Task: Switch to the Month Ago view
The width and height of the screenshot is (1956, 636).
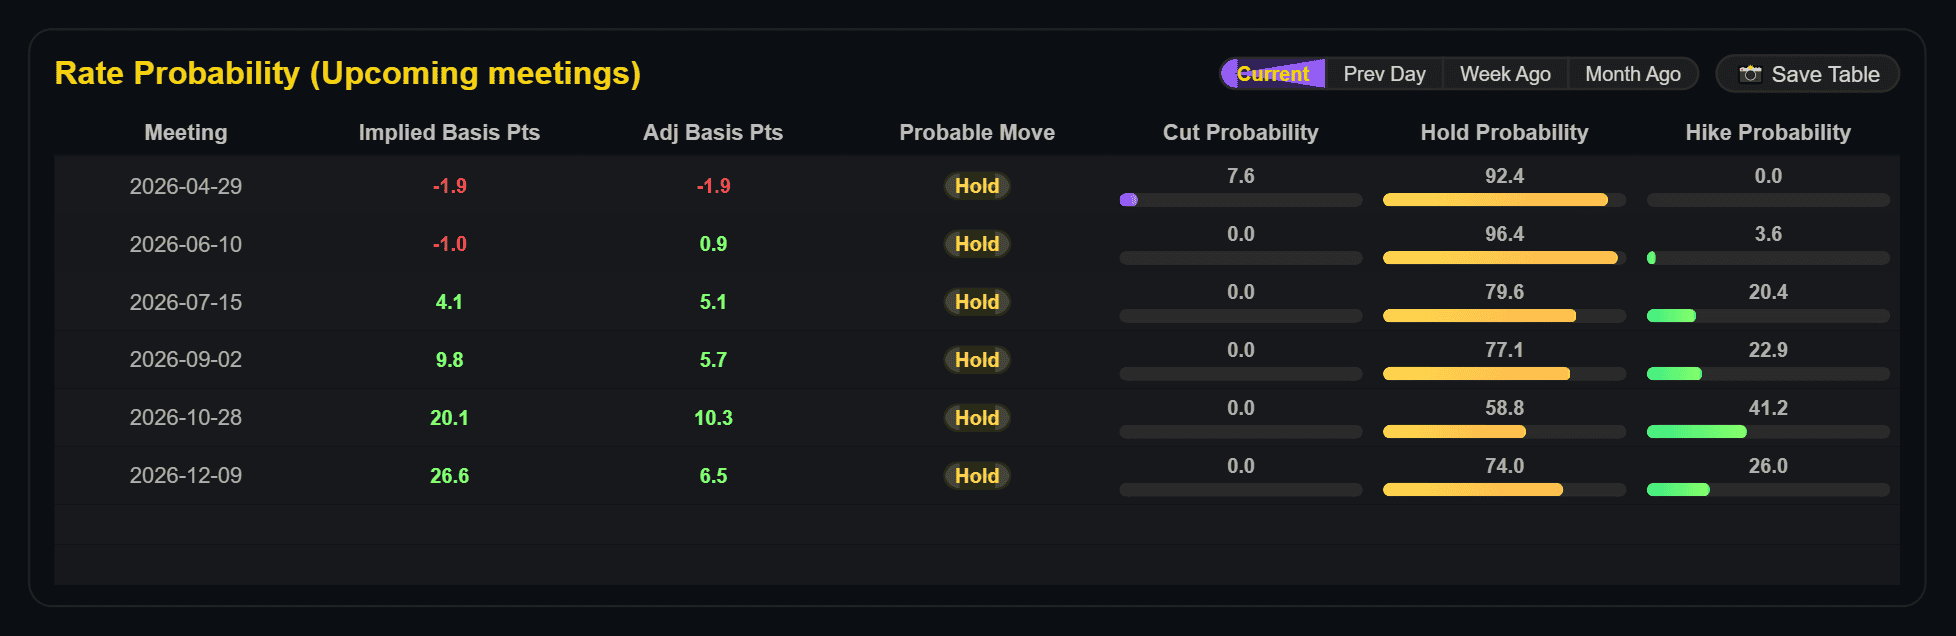Action: (x=1633, y=73)
